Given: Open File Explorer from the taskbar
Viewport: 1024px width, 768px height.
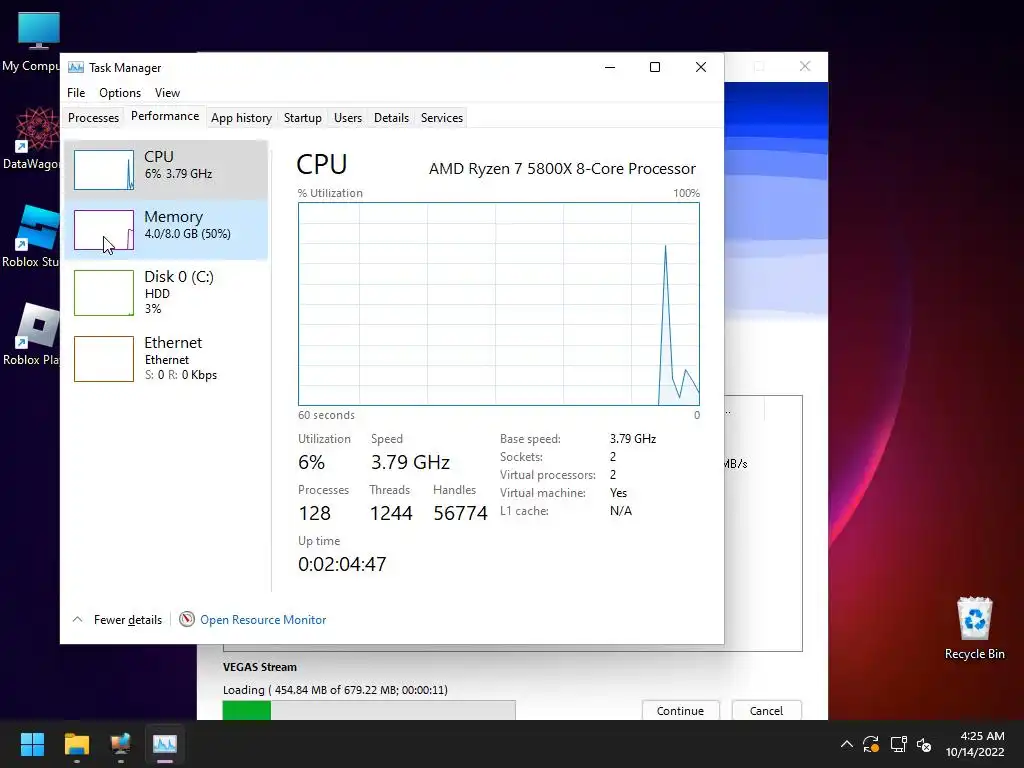Looking at the screenshot, I should click(x=76, y=744).
